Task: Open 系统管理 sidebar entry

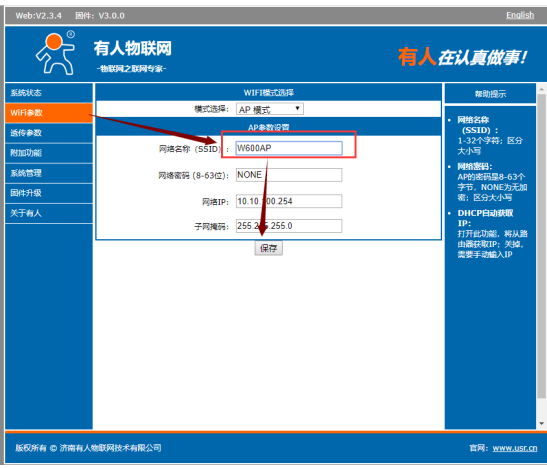Action: 49,173
